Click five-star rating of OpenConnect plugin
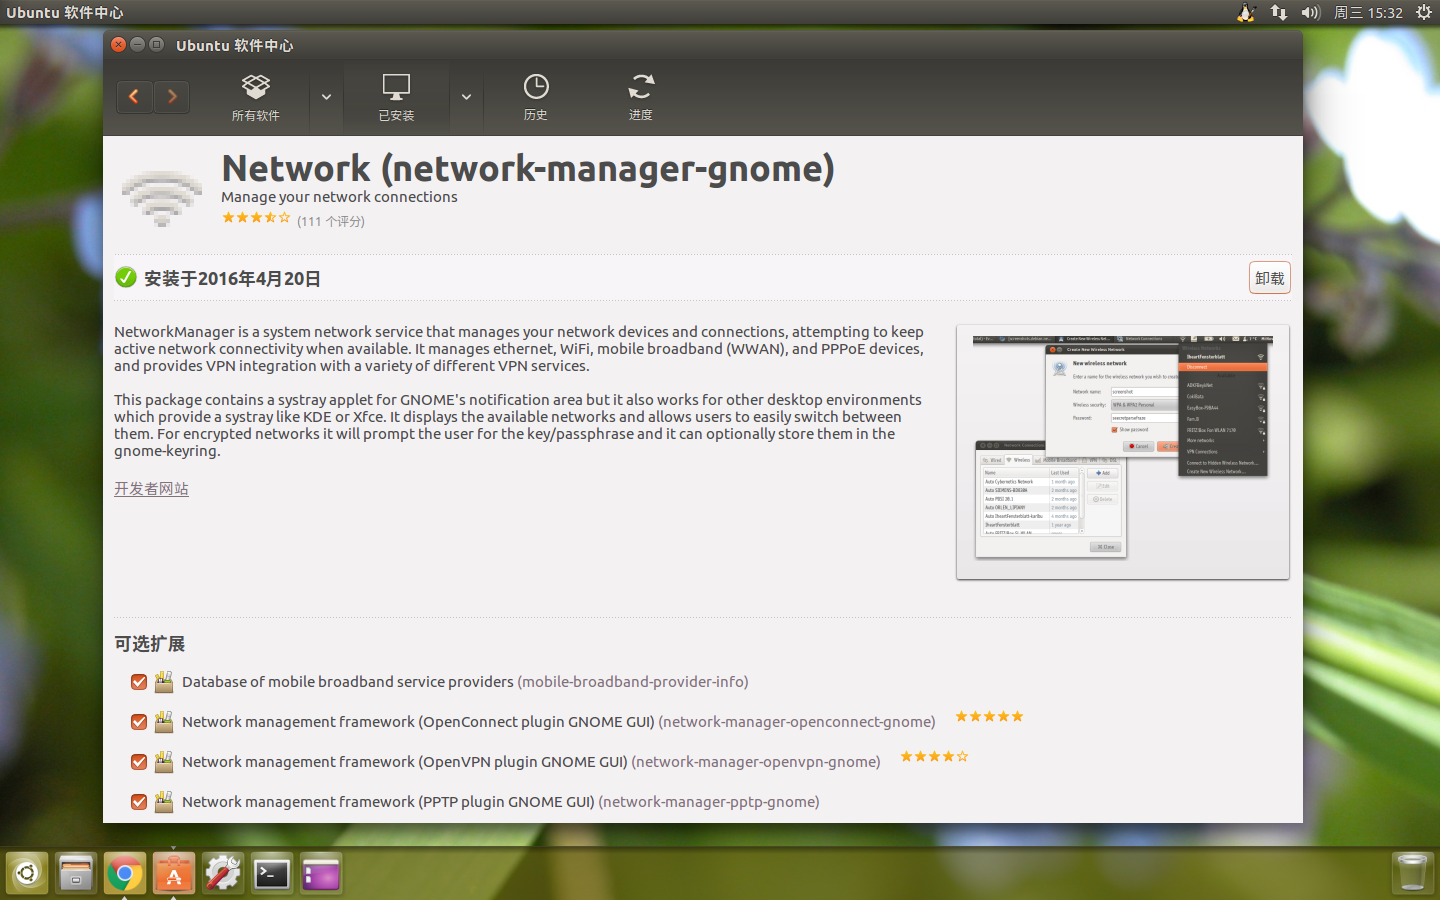1440x900 pixels. click(x=989, y=716)
